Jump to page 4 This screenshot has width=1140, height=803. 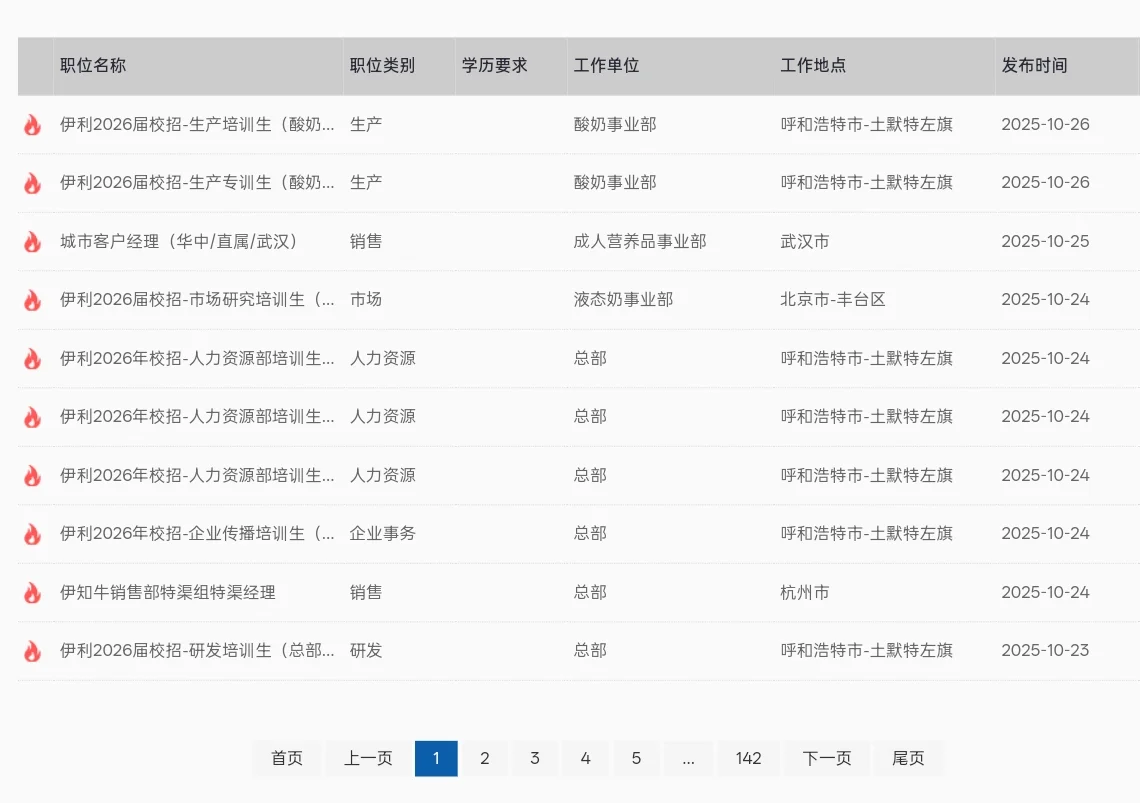(585, 759)
